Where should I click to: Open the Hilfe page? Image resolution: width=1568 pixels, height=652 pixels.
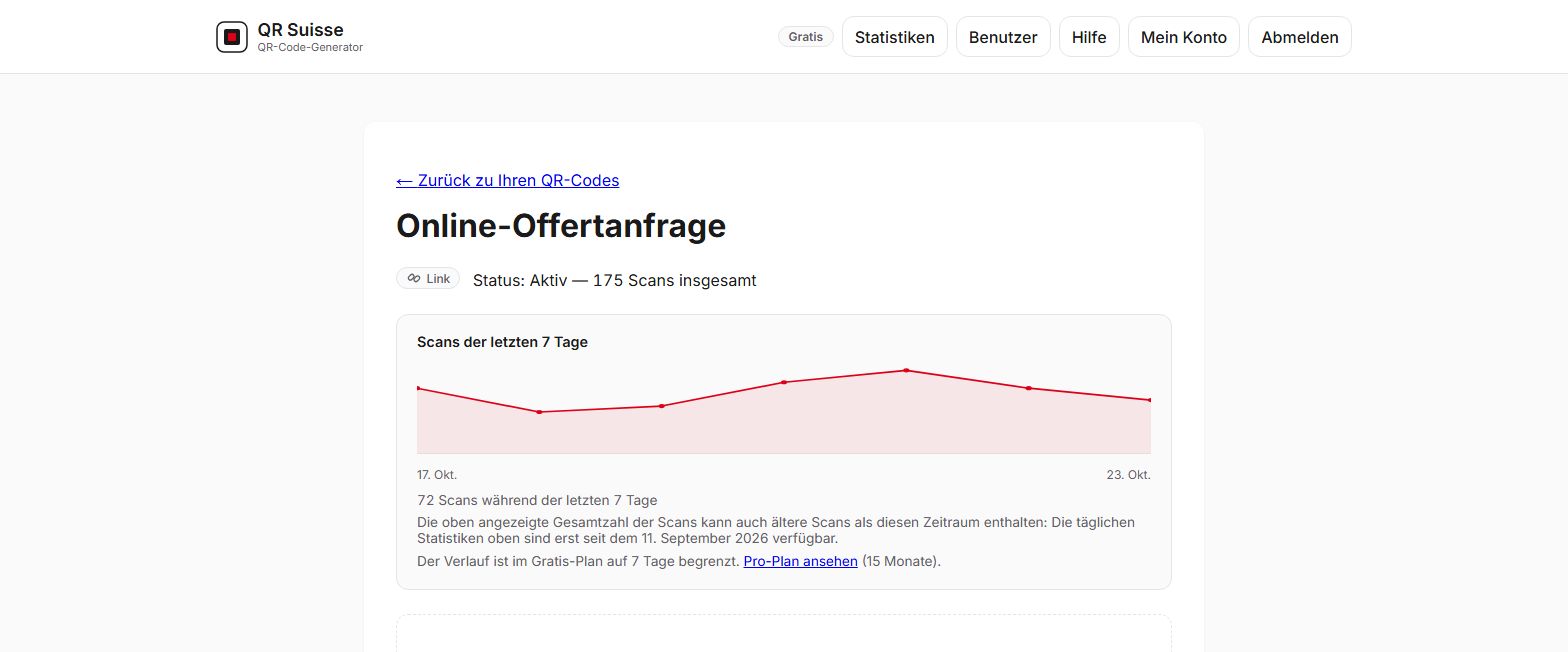click(1089, 37)
